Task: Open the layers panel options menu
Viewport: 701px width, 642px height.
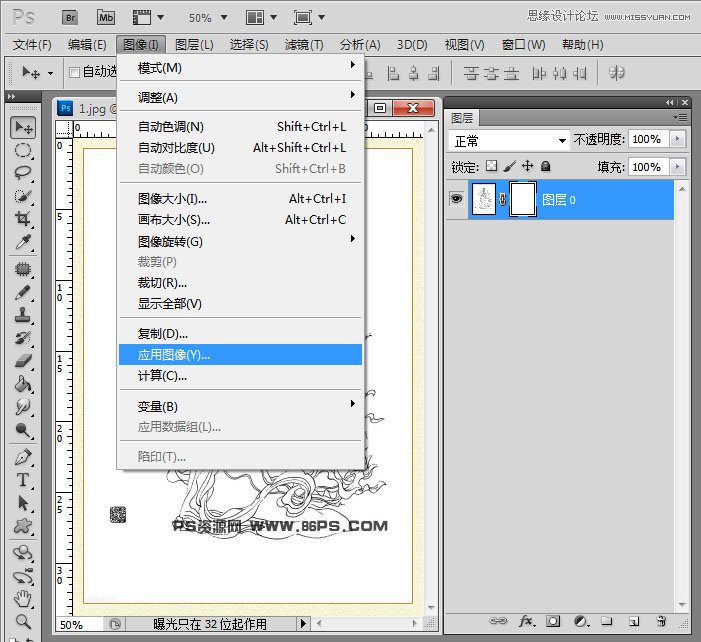Action: click(680, 118)
